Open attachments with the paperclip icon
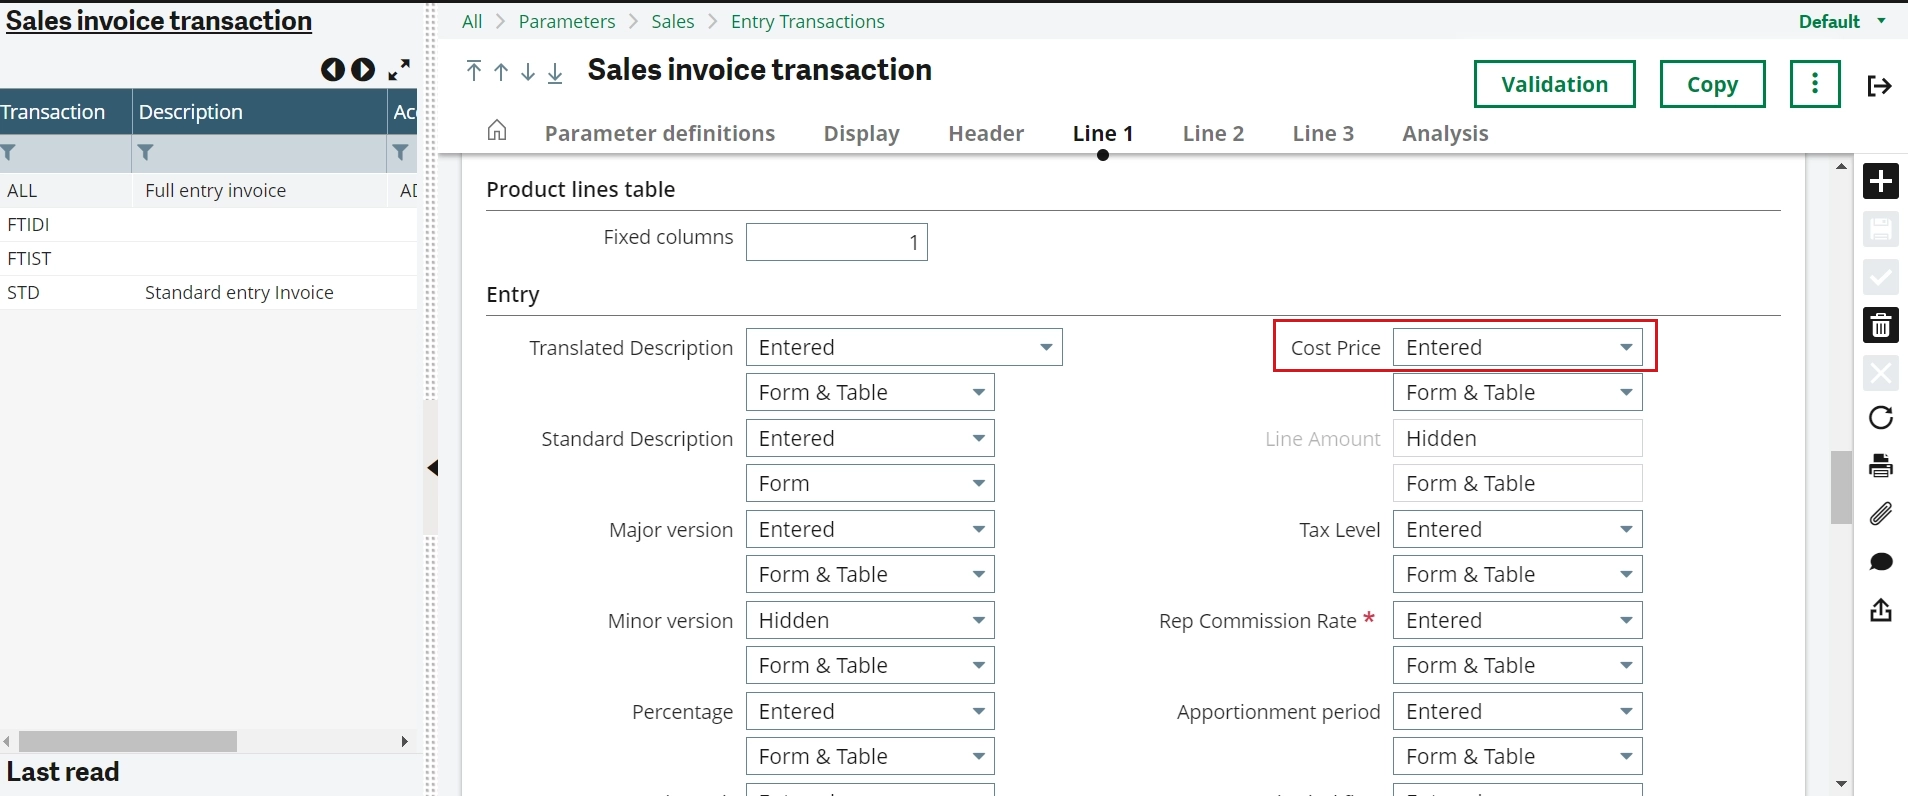 (1880, 513)
